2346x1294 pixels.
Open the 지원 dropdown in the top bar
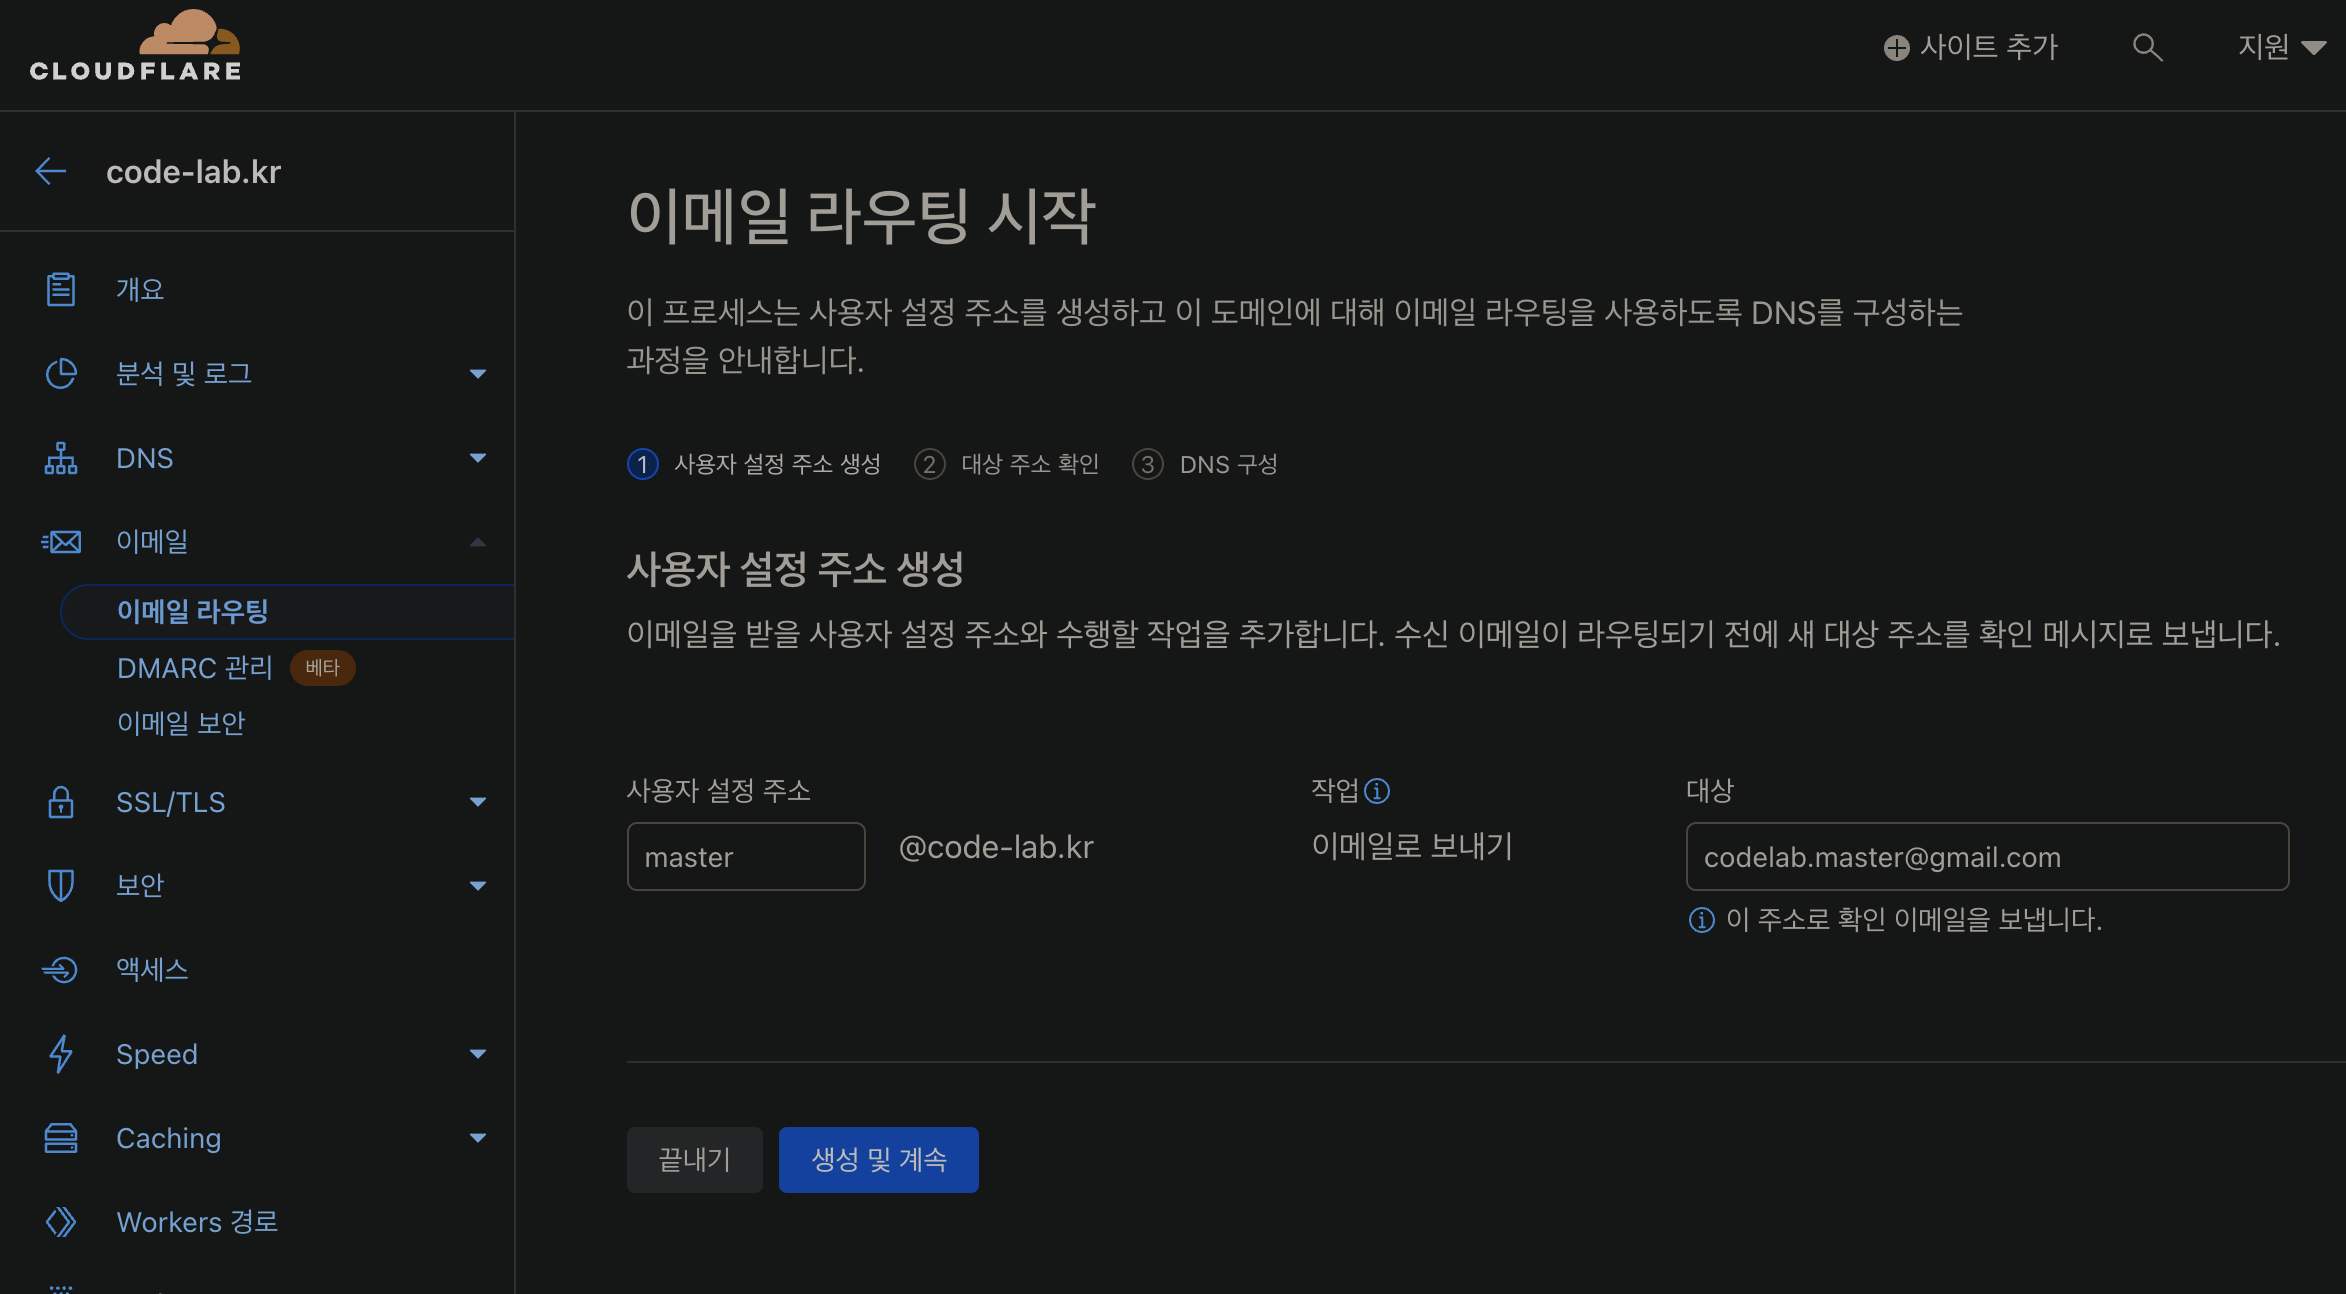2281,47
